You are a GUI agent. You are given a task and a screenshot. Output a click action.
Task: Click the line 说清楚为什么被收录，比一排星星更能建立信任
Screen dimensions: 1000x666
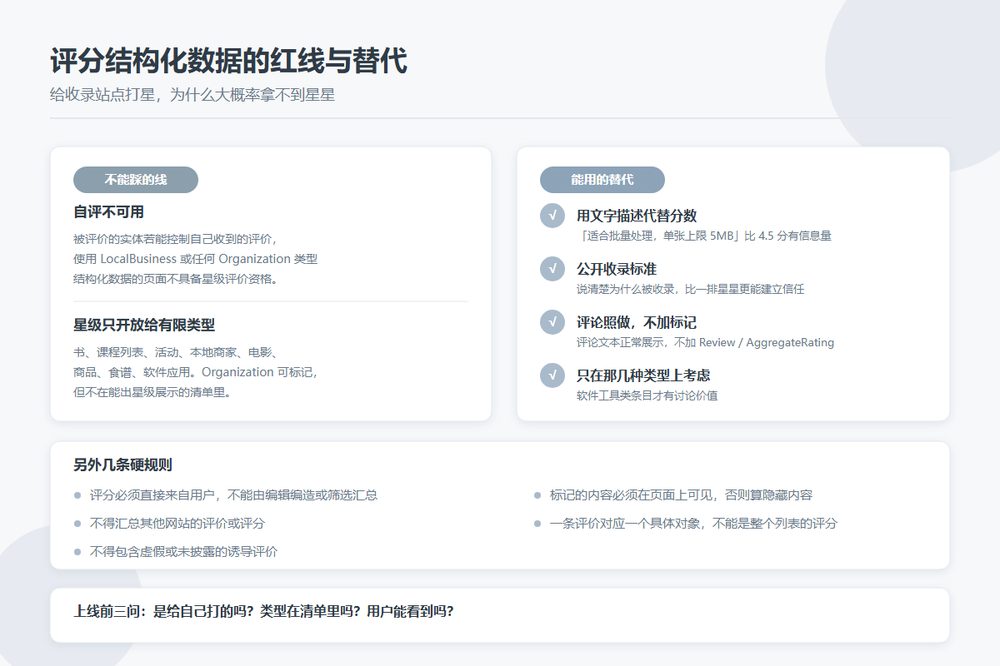point(690,289)
